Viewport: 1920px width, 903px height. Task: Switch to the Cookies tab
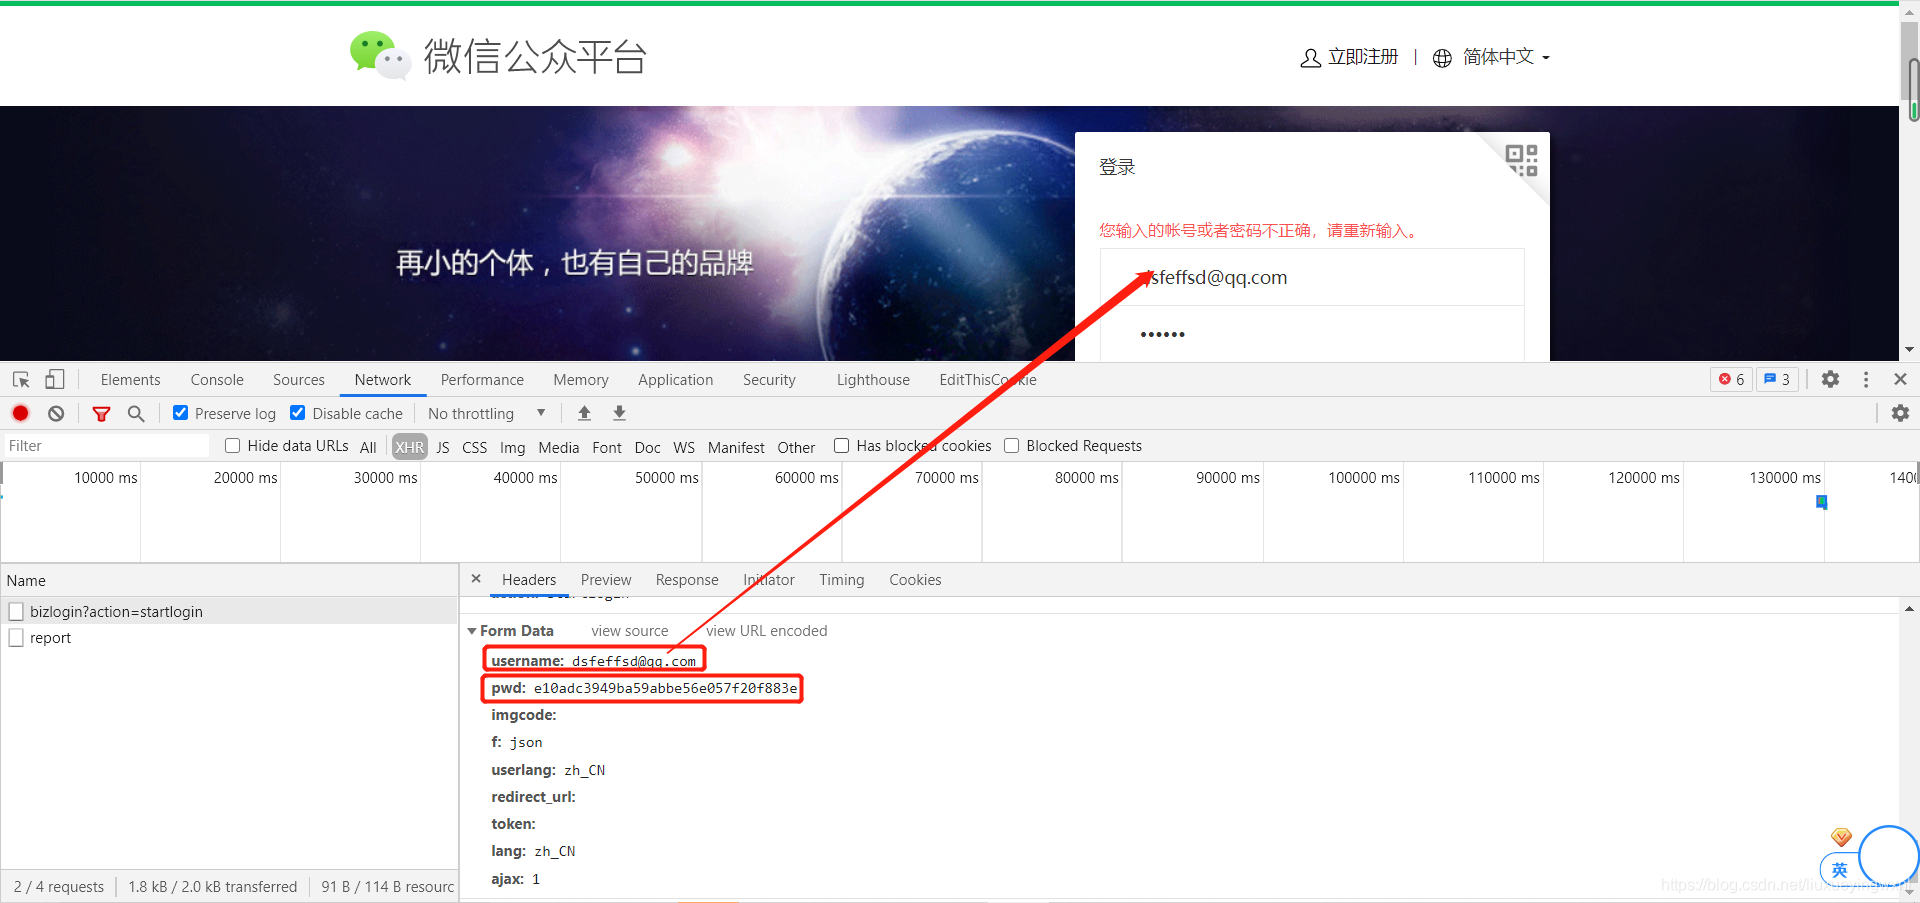(915, 580)
